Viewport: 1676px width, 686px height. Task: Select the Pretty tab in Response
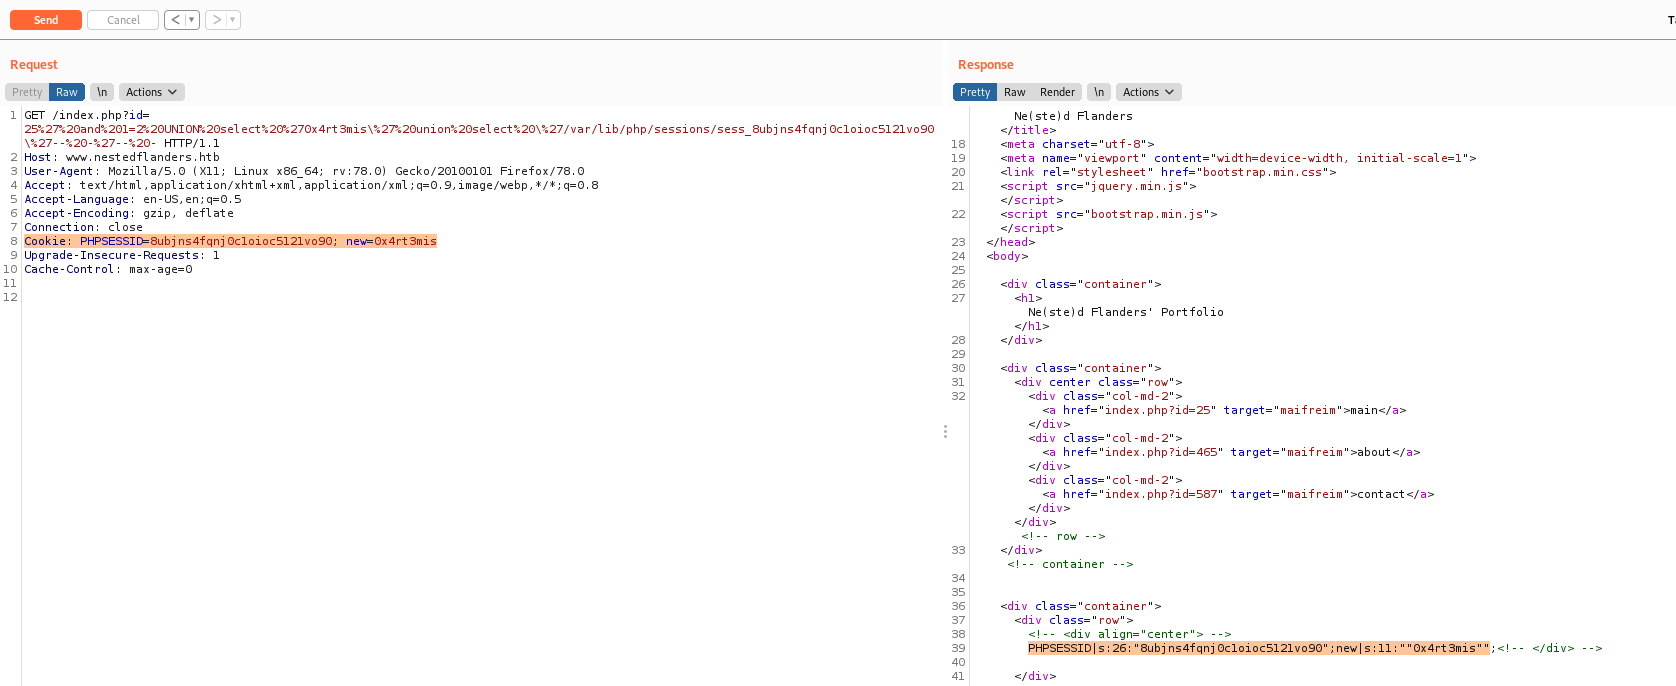tap(975, 92)
